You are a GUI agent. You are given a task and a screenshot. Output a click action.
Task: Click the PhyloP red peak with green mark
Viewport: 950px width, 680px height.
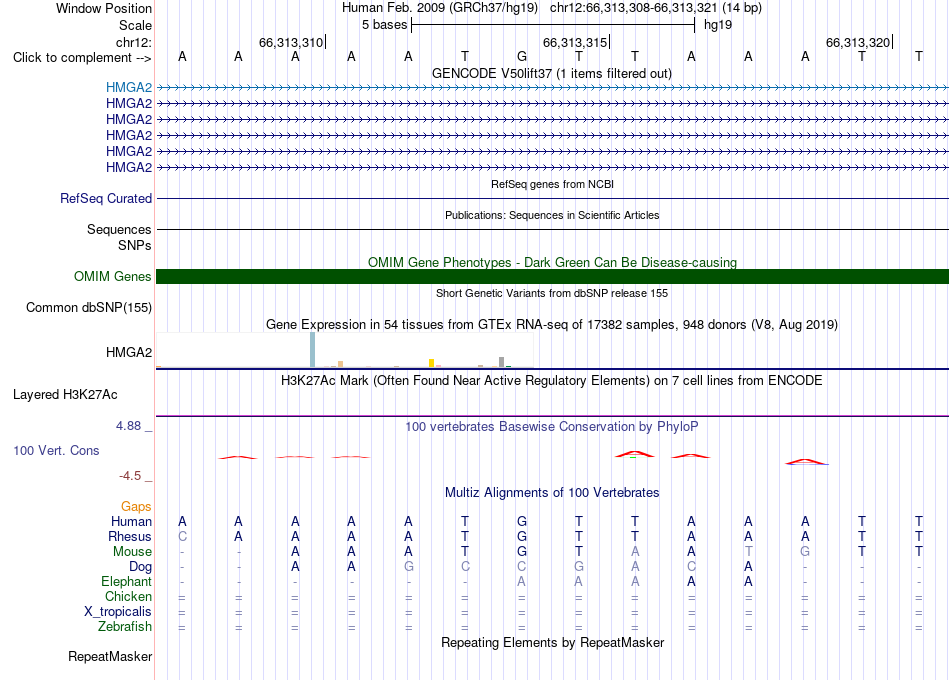point(634,454)
